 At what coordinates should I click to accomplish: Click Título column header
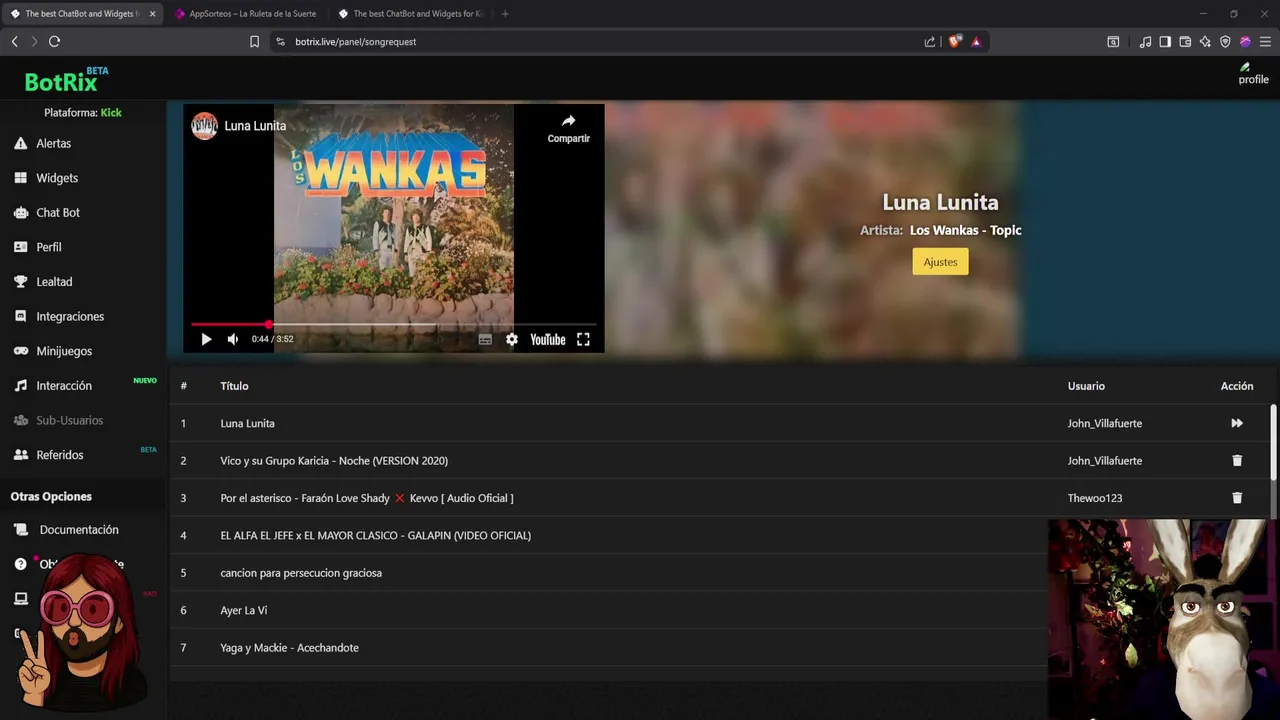pos(234,386)
